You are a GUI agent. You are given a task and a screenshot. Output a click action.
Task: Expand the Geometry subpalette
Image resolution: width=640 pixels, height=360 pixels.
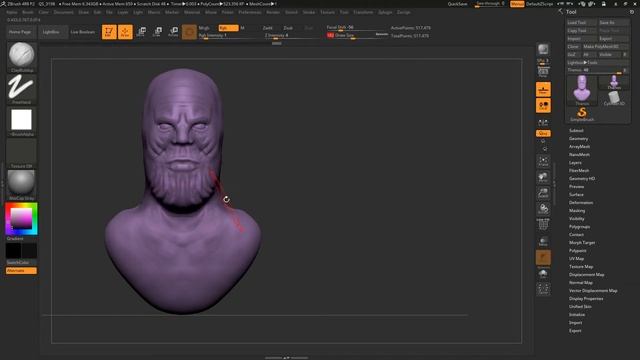578,139
